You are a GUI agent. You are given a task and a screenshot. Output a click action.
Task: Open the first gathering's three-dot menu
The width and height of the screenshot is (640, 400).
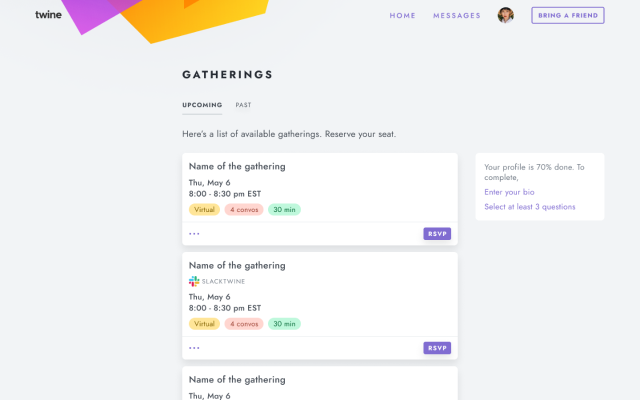point(194,234)
